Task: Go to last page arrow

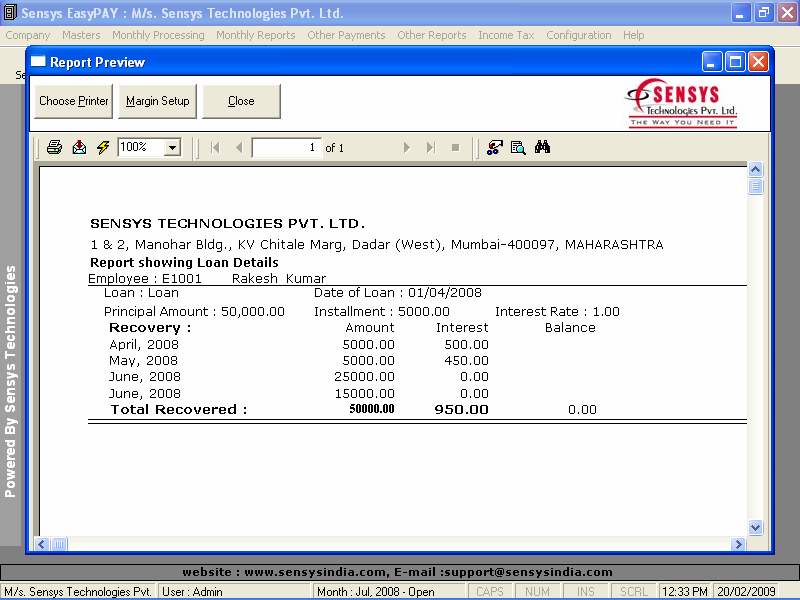Action: coord(431,148)
